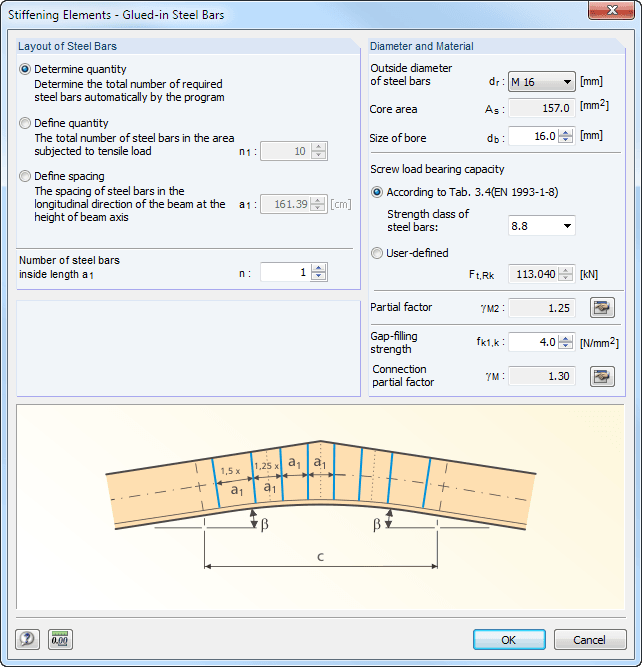The image size is (642, 667).
Task: Click the n input field showing 1
Action: [x=286, y=272]
